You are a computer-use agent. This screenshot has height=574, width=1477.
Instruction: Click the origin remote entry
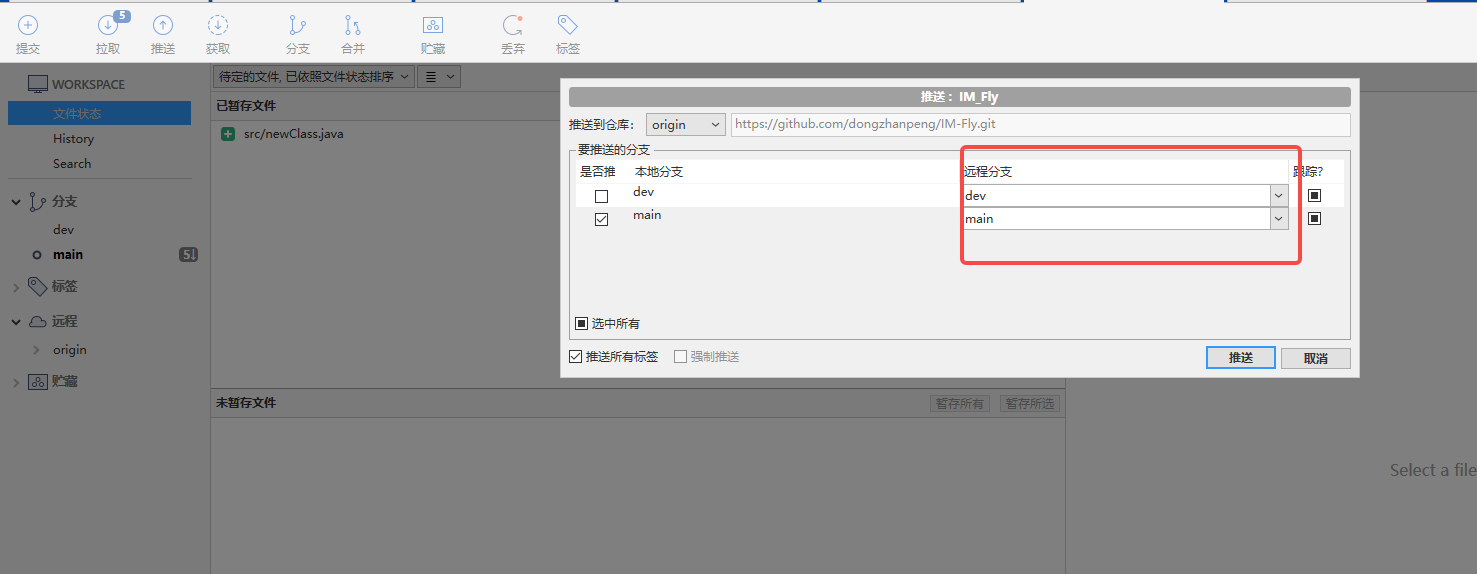[x=70, y=350]
